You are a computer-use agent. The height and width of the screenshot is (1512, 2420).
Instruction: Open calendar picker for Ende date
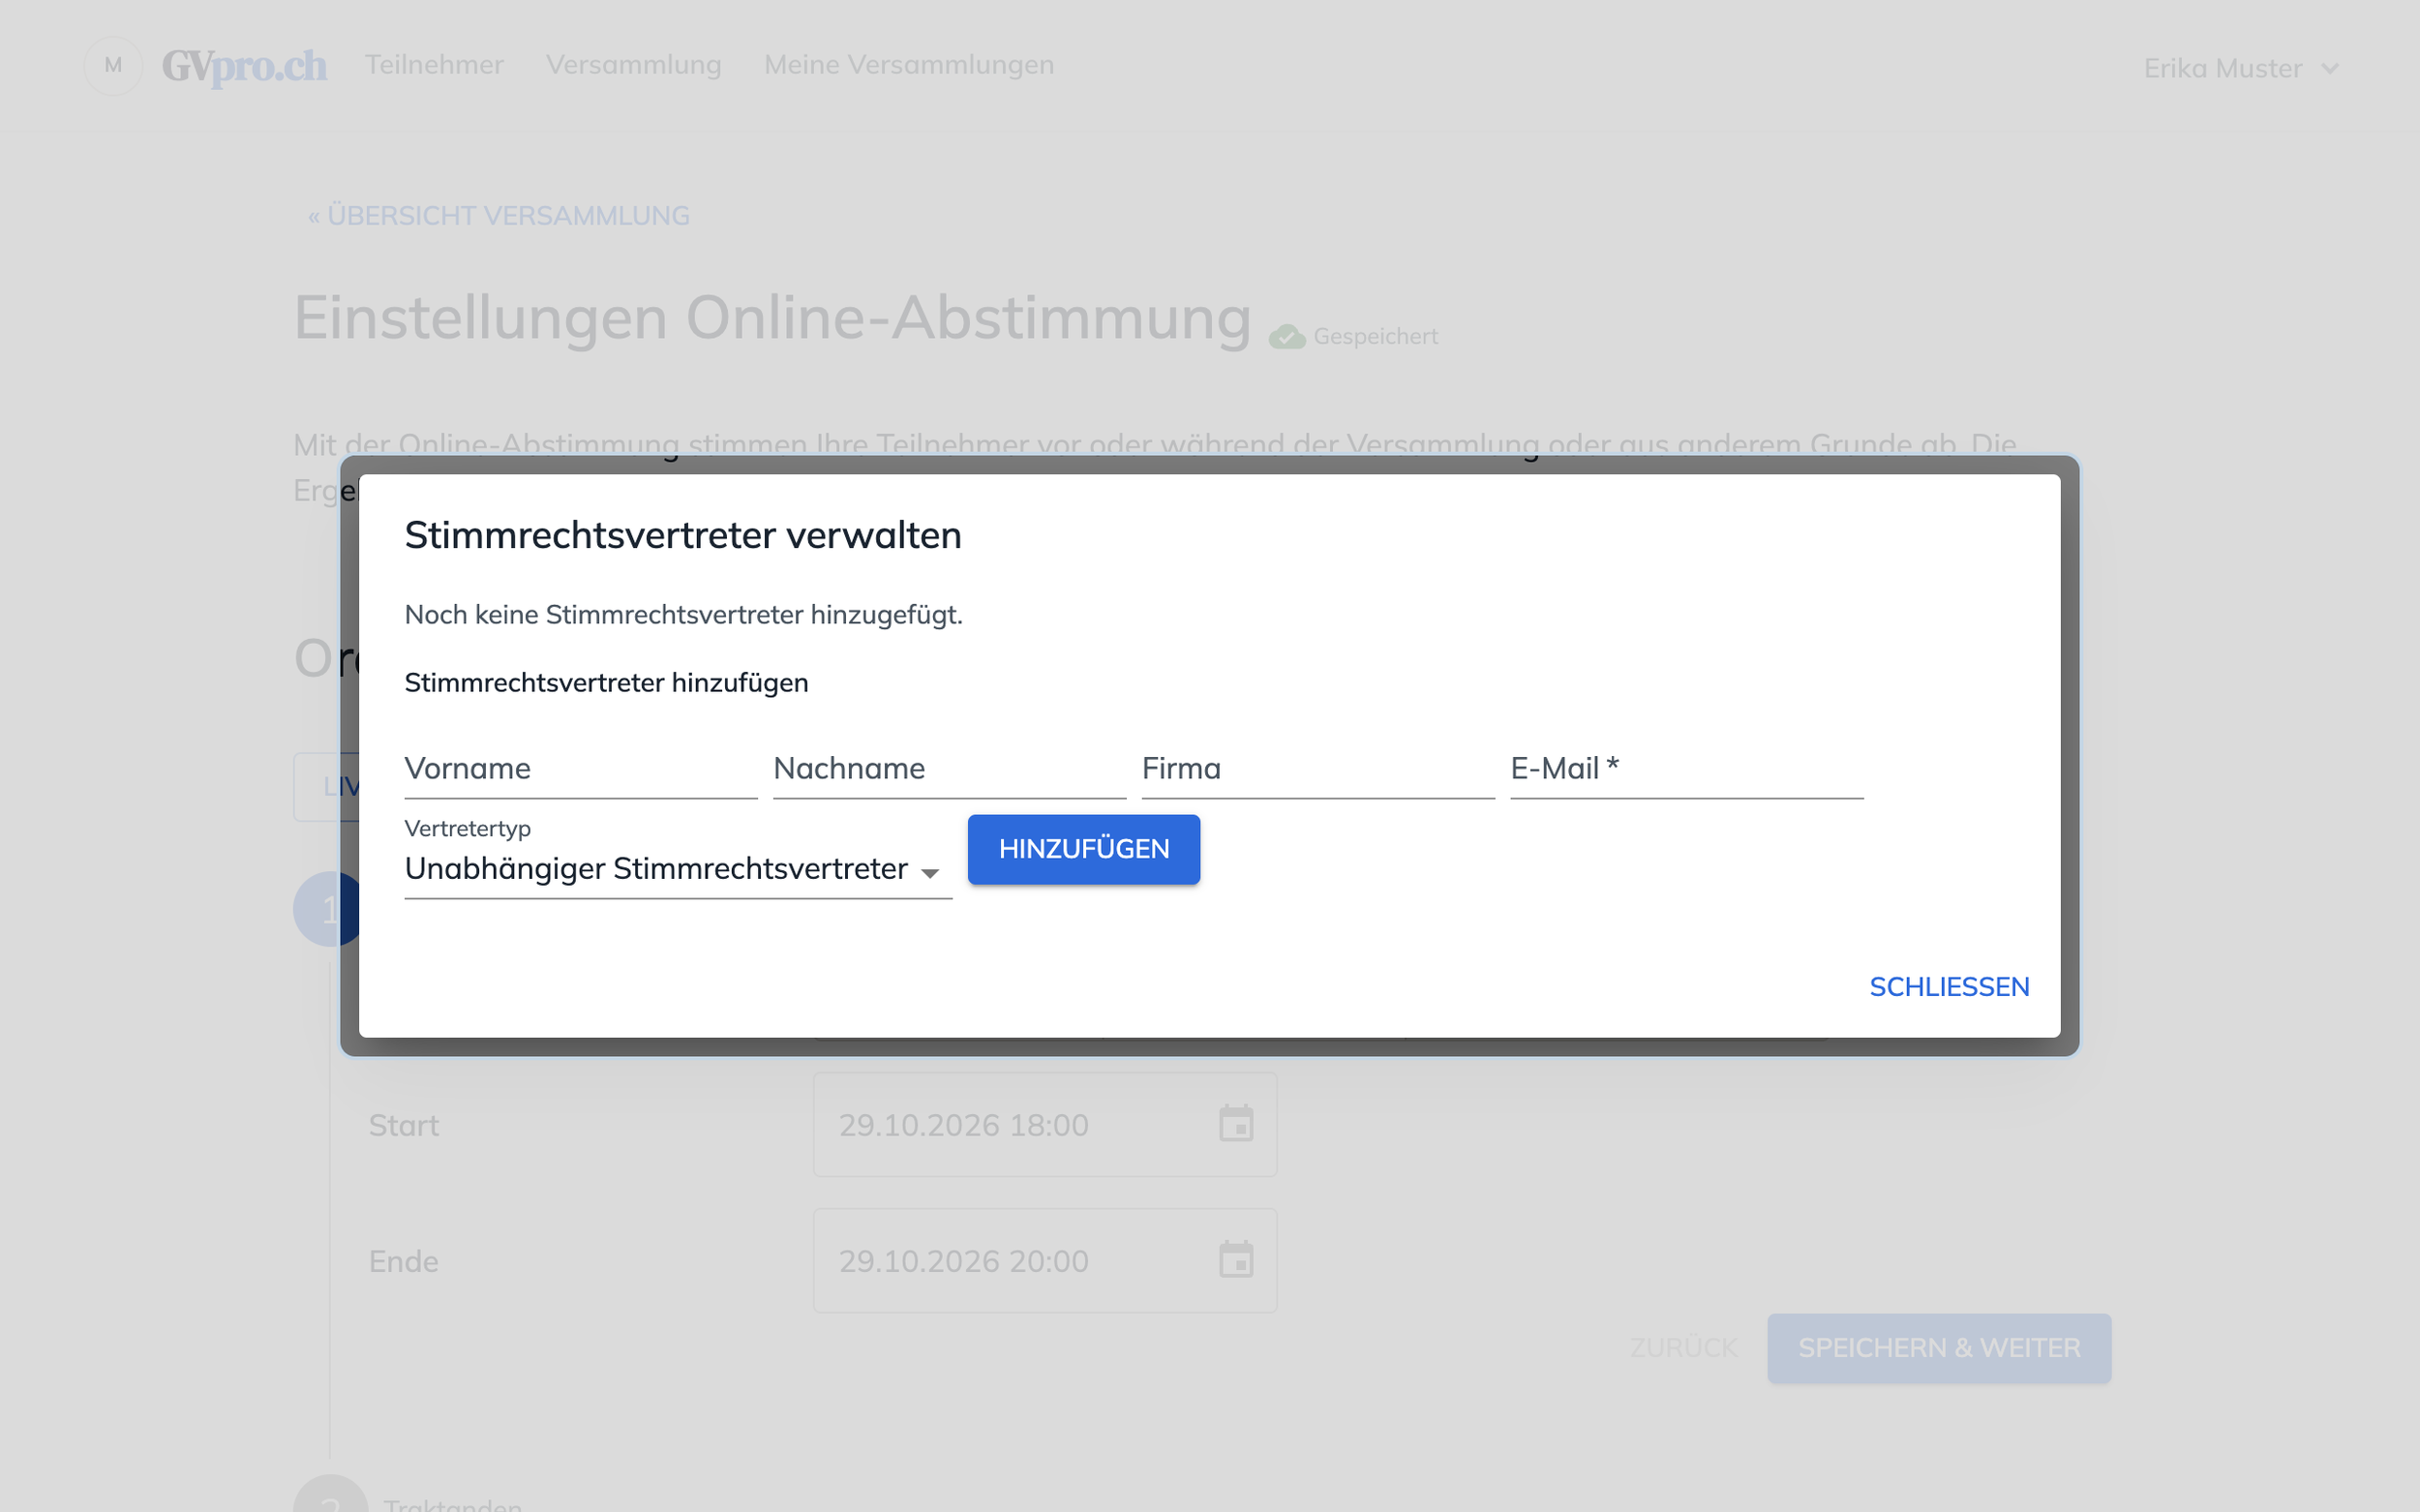(1236, 1260)
